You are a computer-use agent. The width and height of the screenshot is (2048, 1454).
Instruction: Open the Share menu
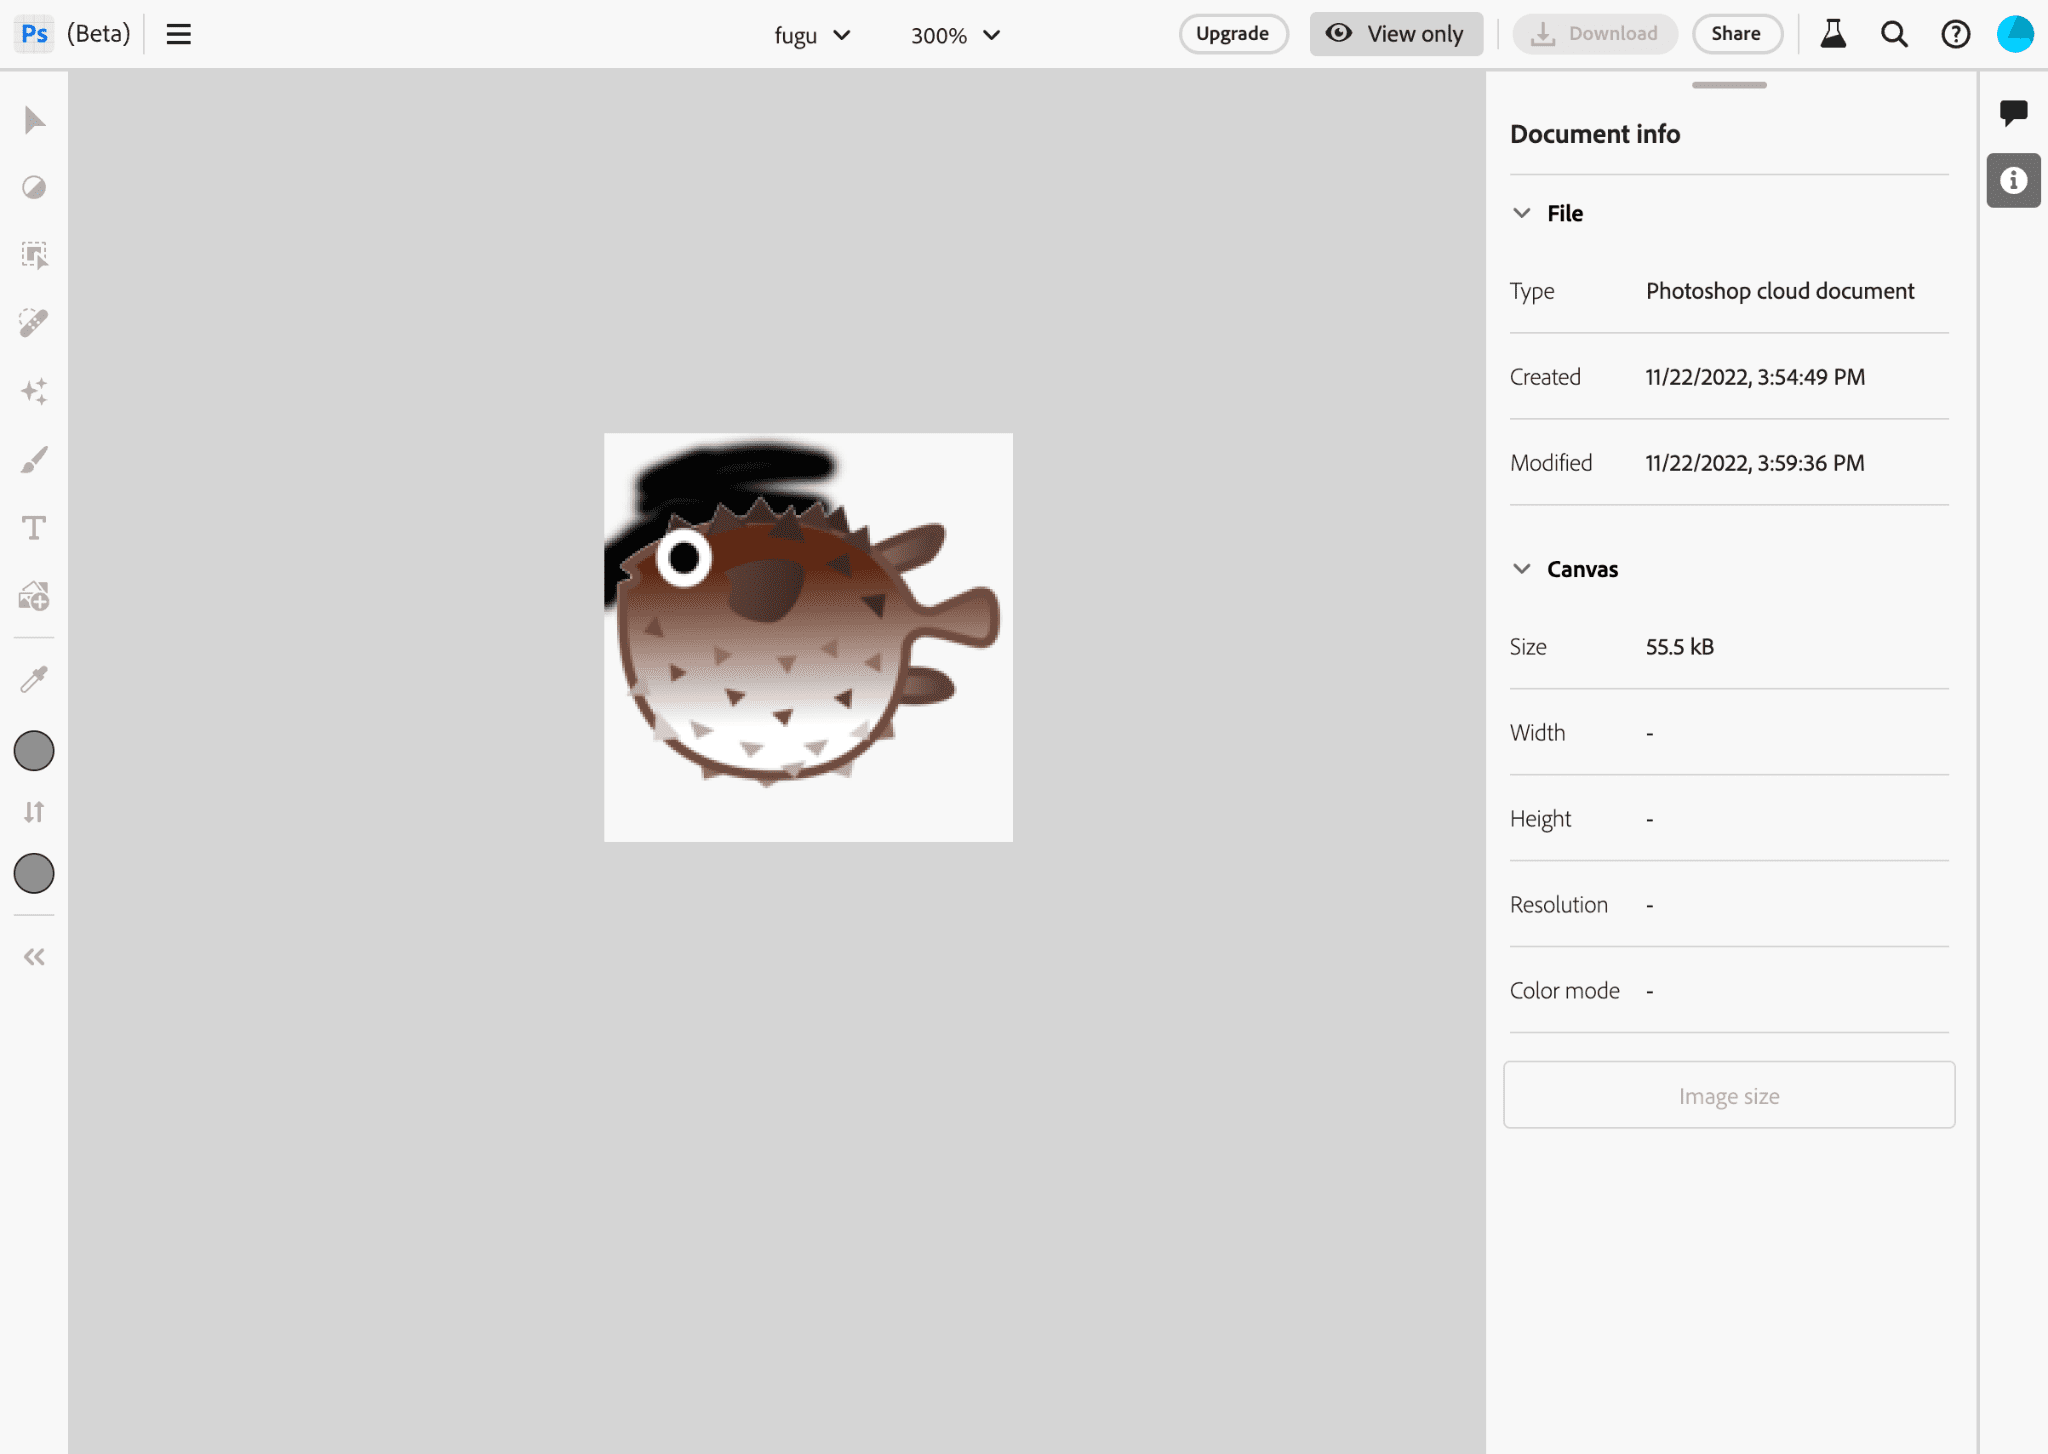pyautogui.click(x=1733, y=33)
